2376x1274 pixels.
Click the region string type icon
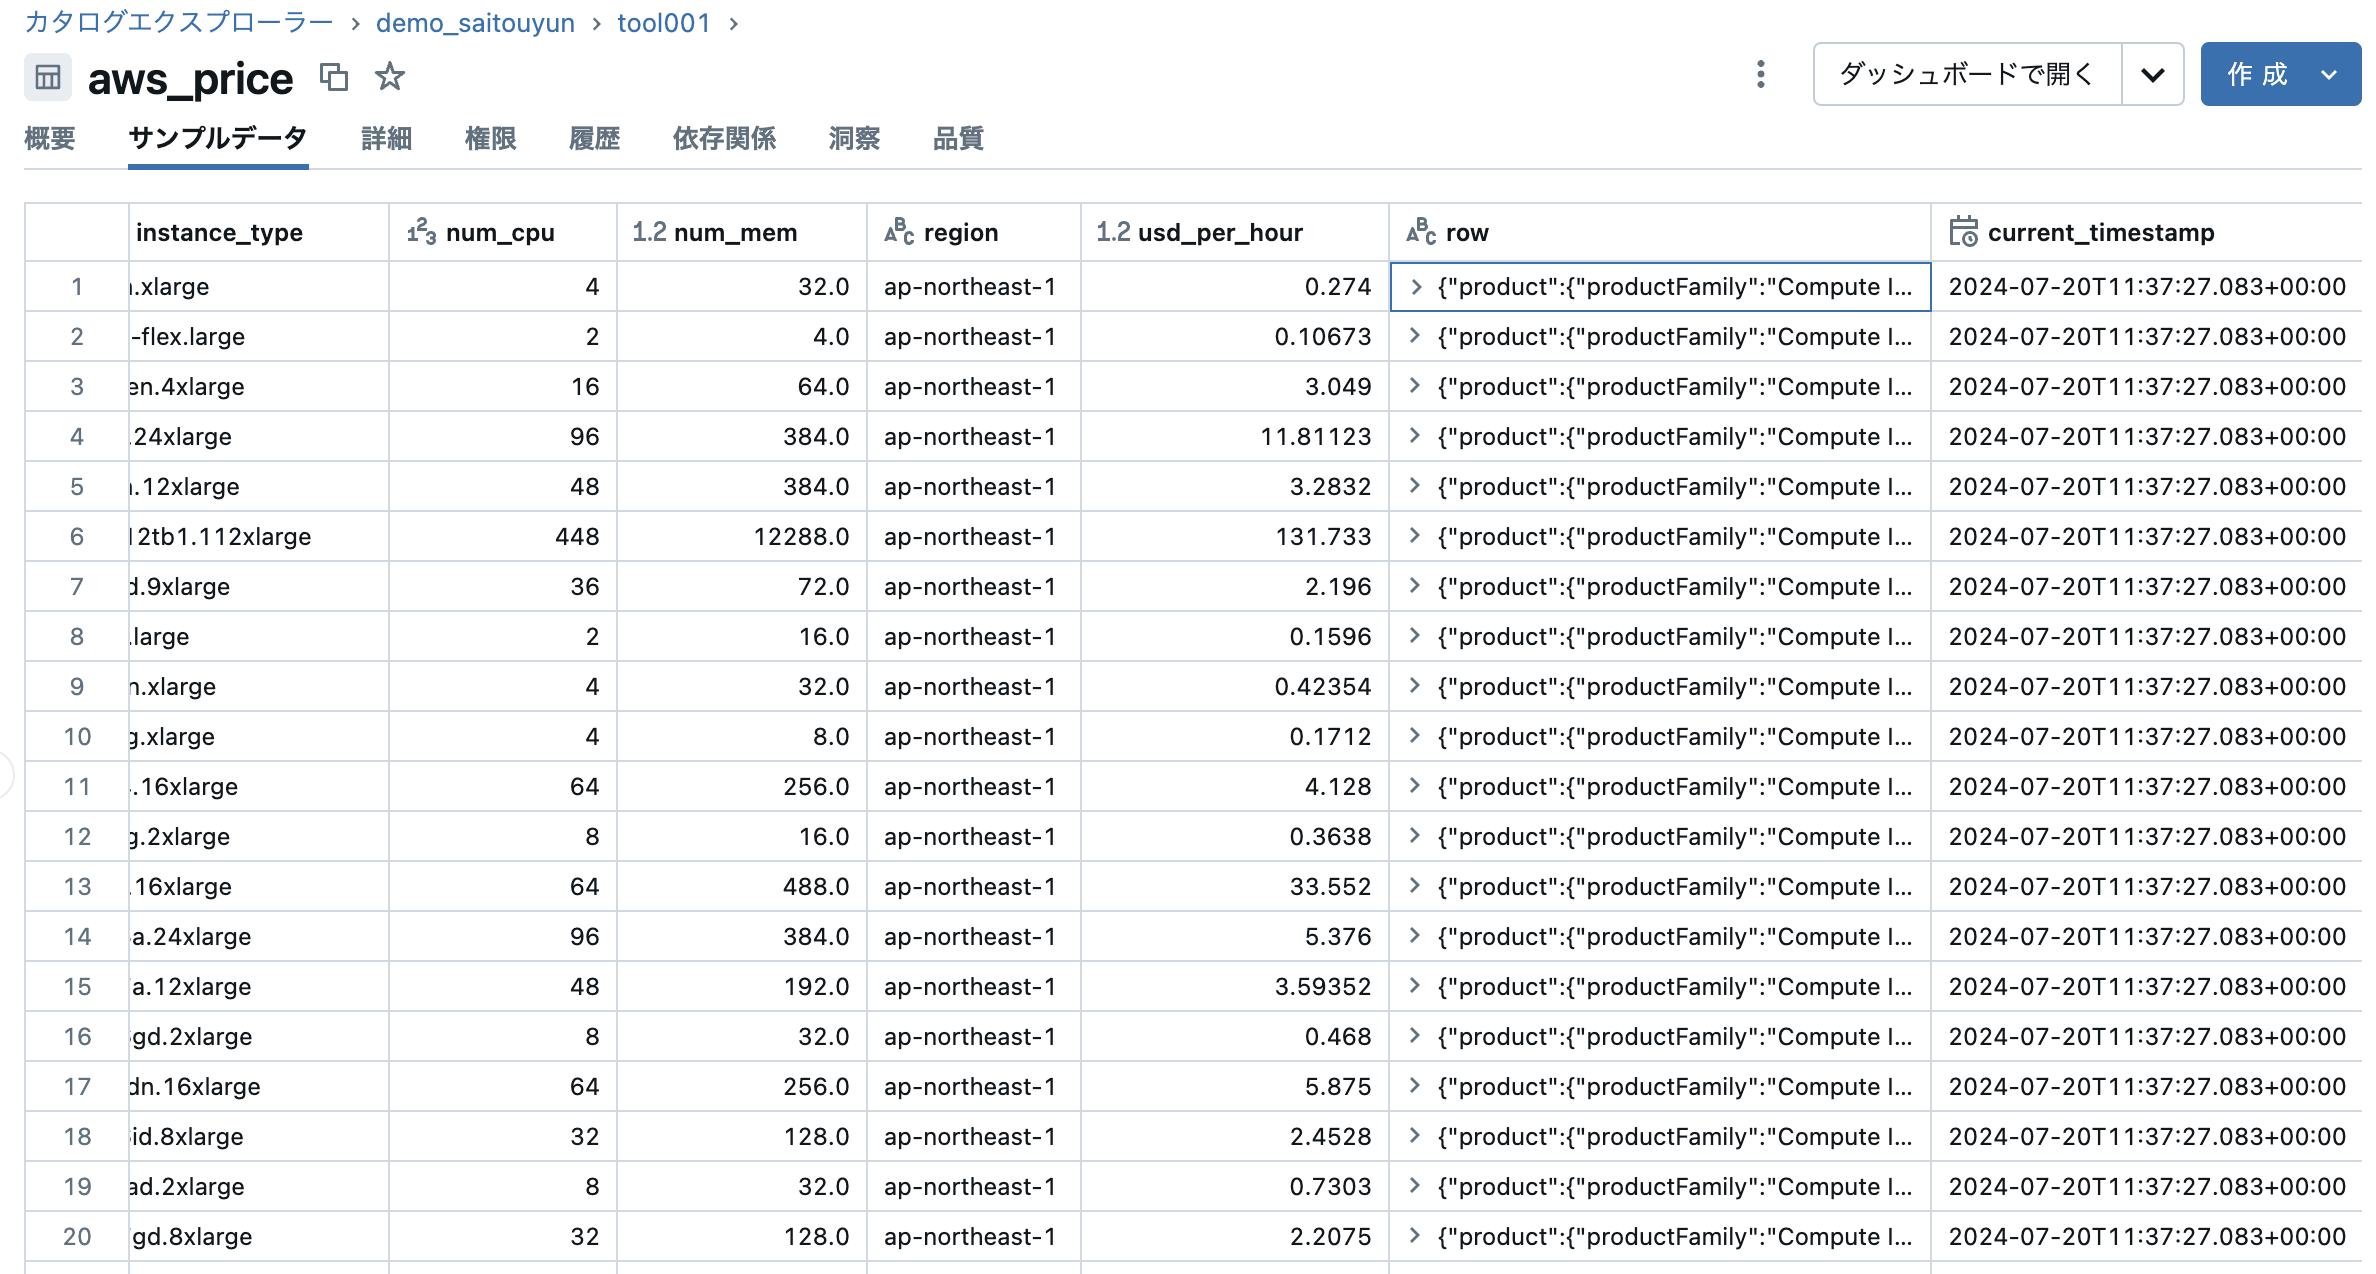(899, 232)
